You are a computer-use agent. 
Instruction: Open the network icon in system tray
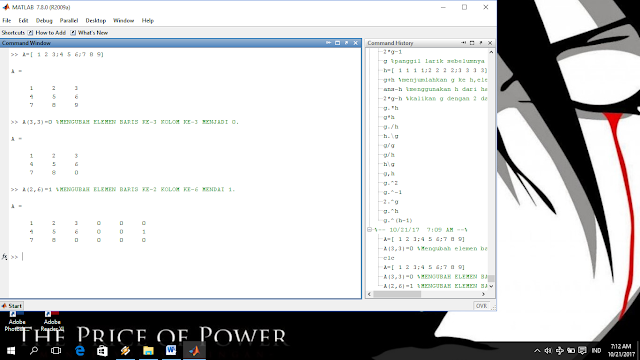coord(560,351)
